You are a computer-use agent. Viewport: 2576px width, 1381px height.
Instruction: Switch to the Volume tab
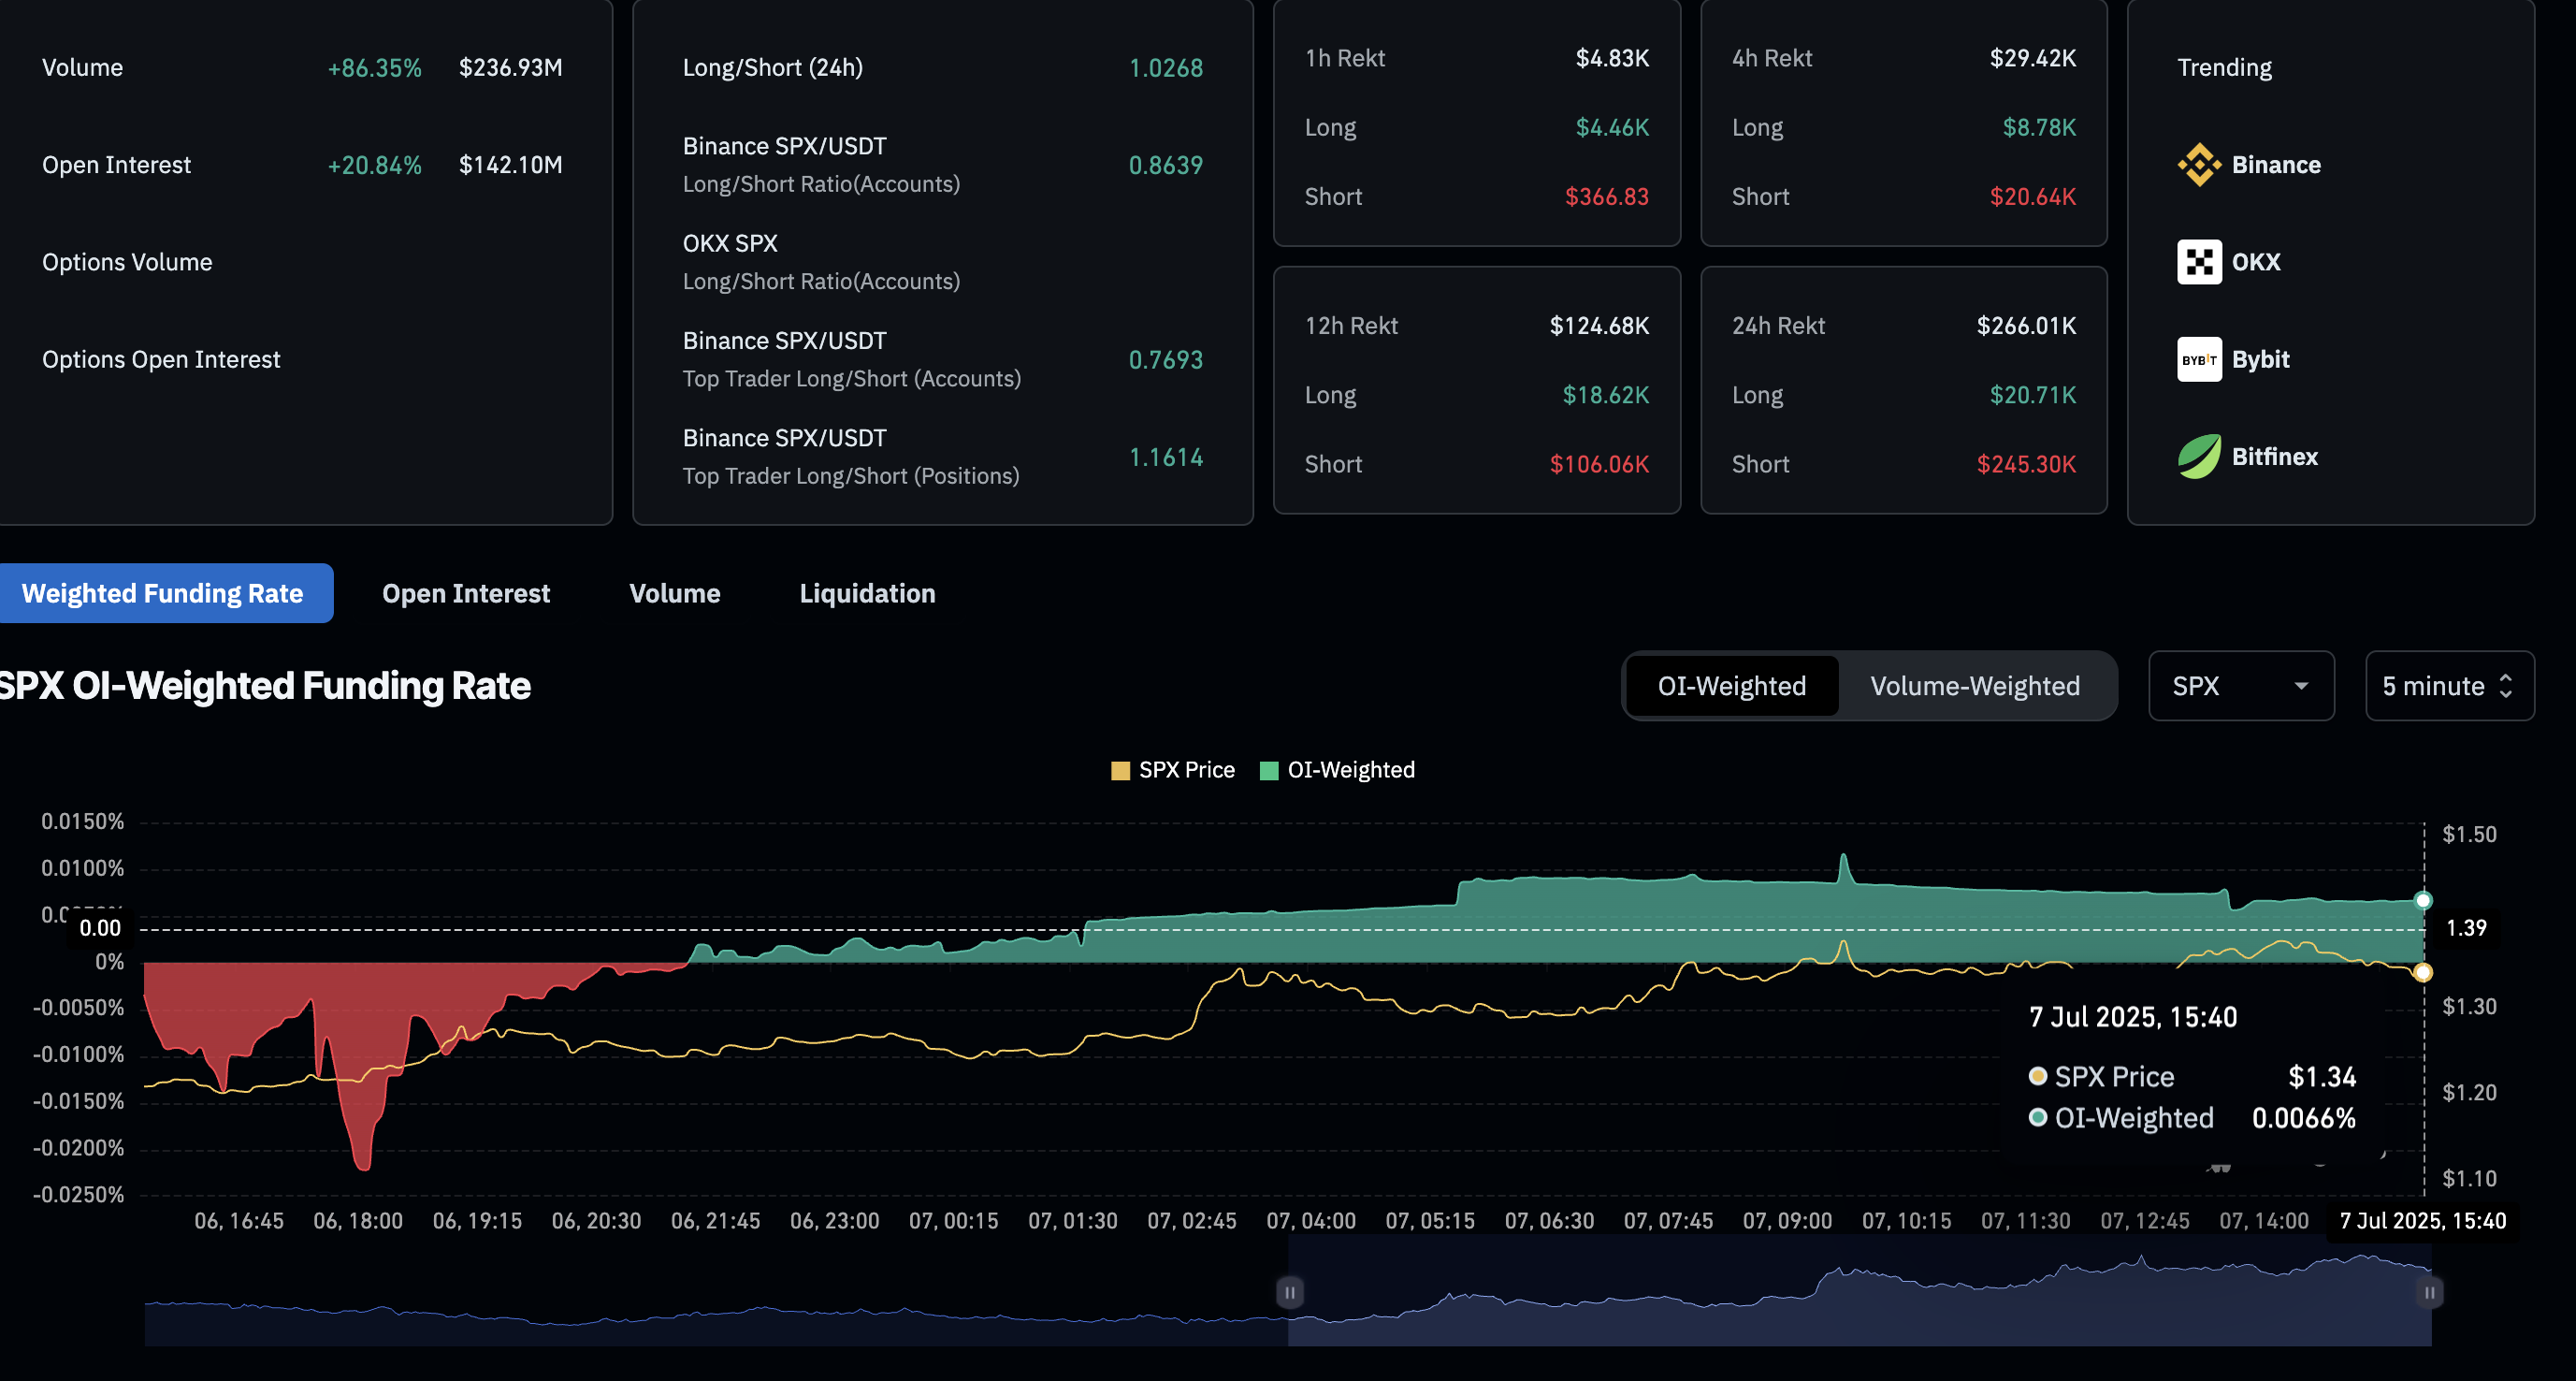pos(674,593)
